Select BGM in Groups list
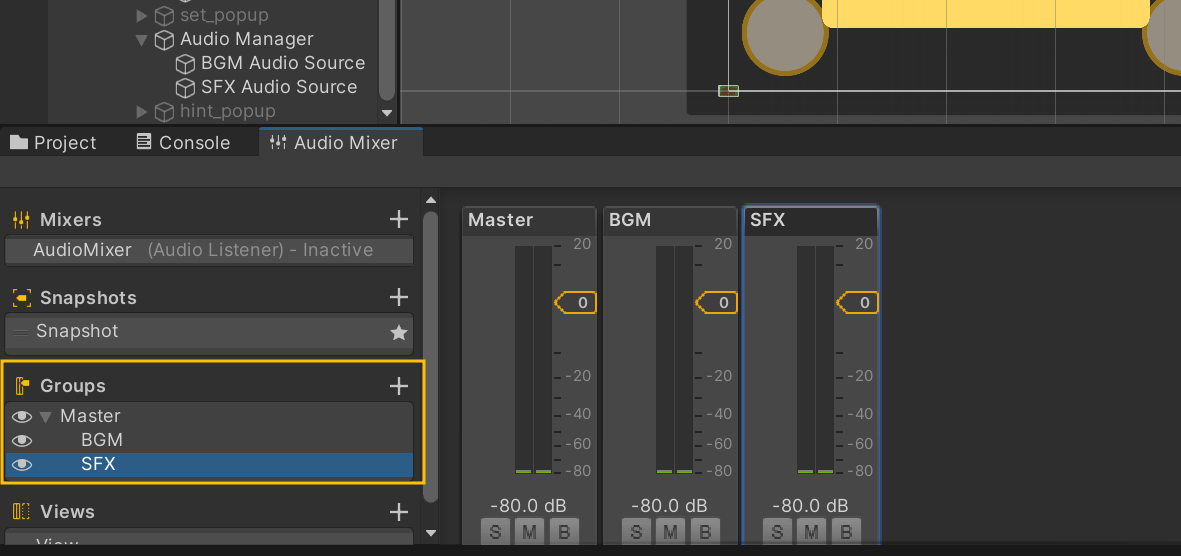The height and width of the screenshot is (556, 1181). [209, 440]
